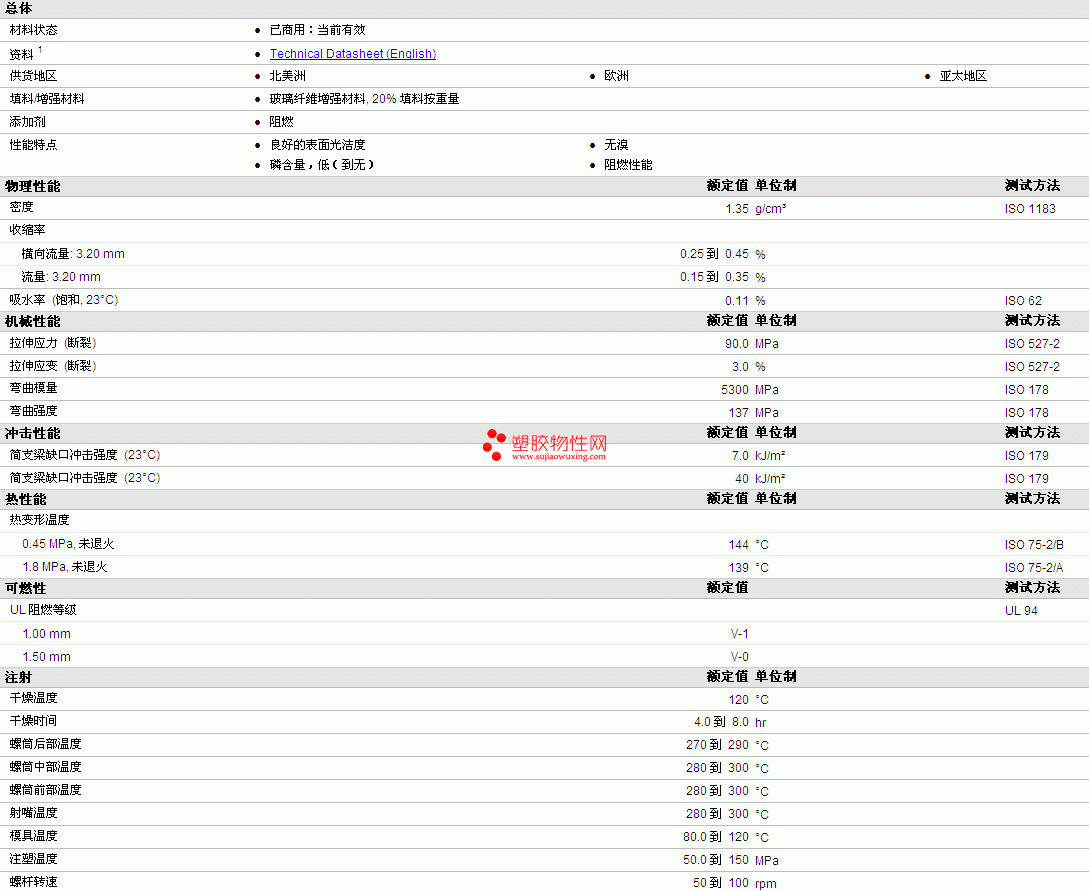Click the 阻燃性能 feature entry

[629, 165]
